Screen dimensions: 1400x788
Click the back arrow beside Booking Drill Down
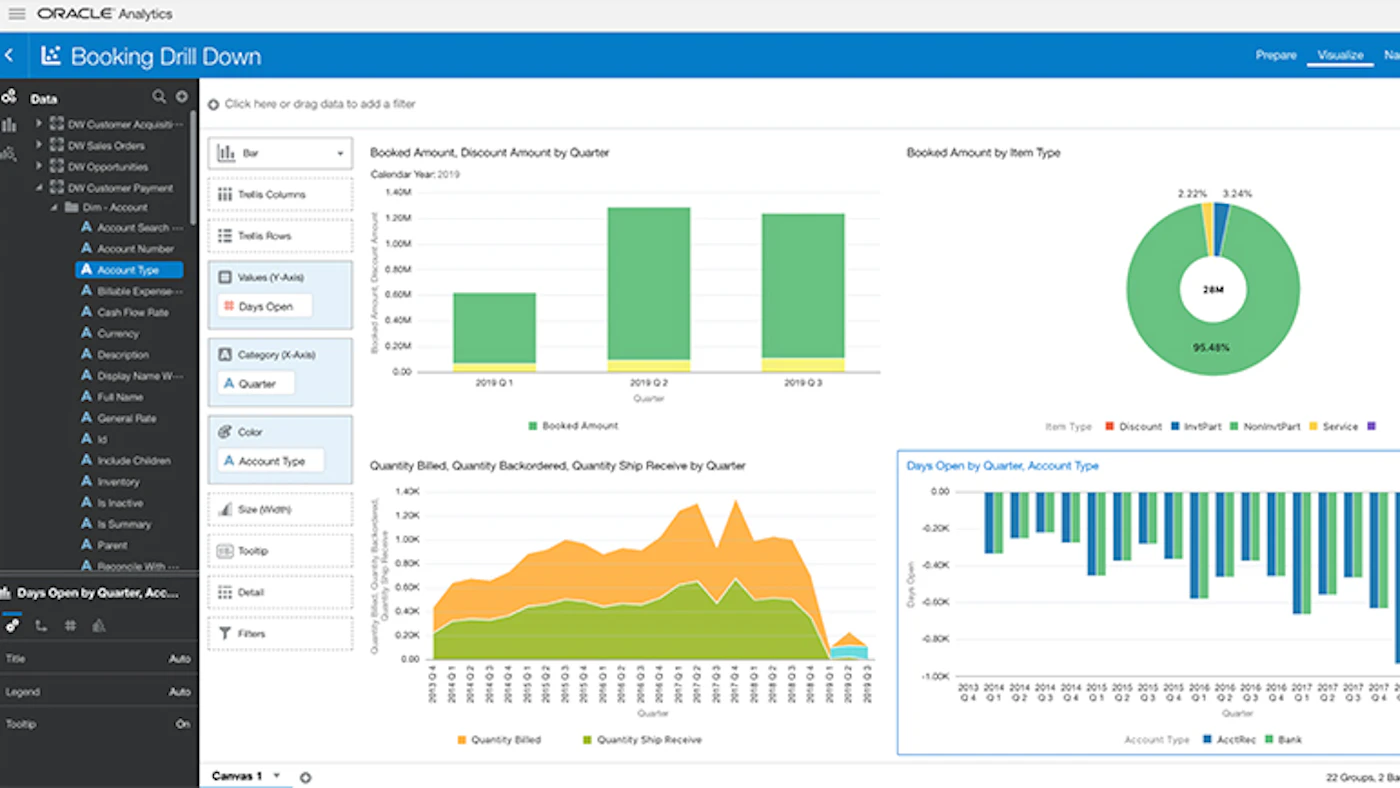point(10,55)
